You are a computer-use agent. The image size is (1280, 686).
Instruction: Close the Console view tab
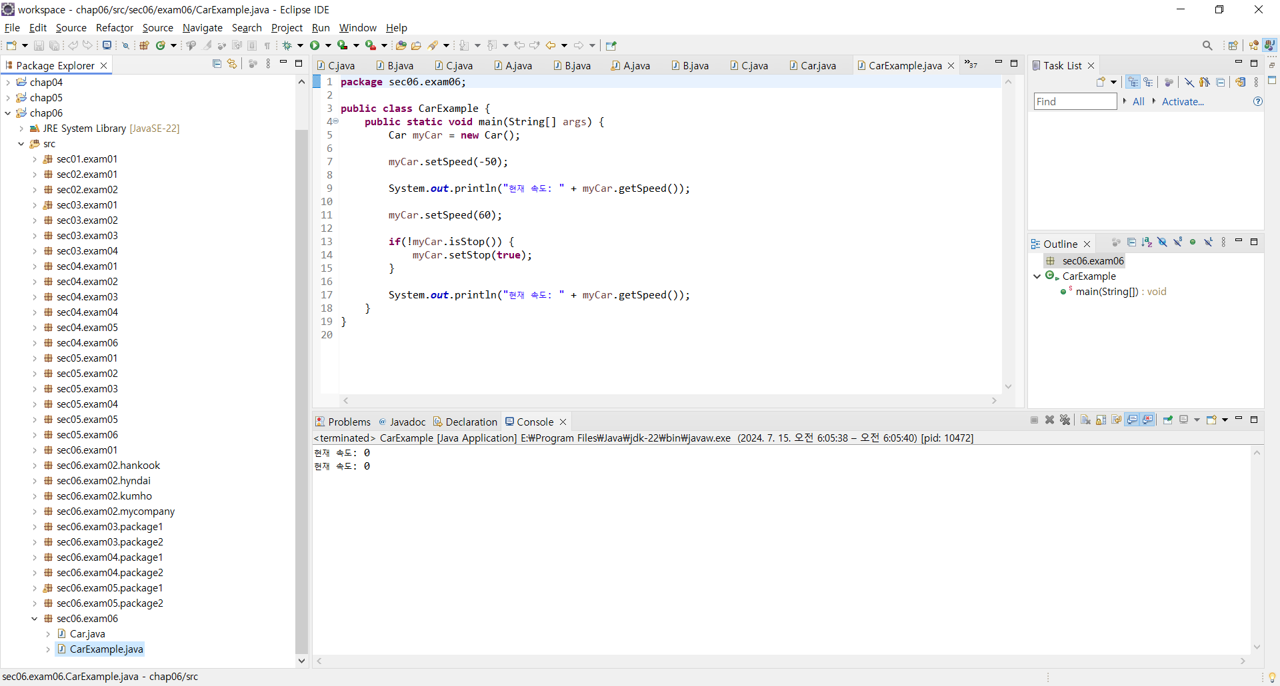563,422
